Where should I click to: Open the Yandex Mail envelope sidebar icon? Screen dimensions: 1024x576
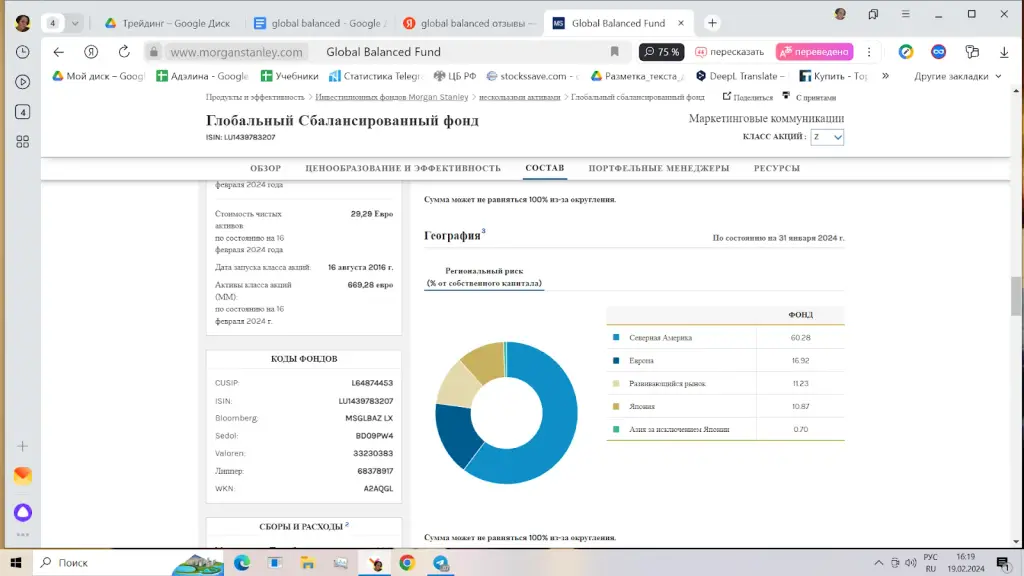point(22,475)
